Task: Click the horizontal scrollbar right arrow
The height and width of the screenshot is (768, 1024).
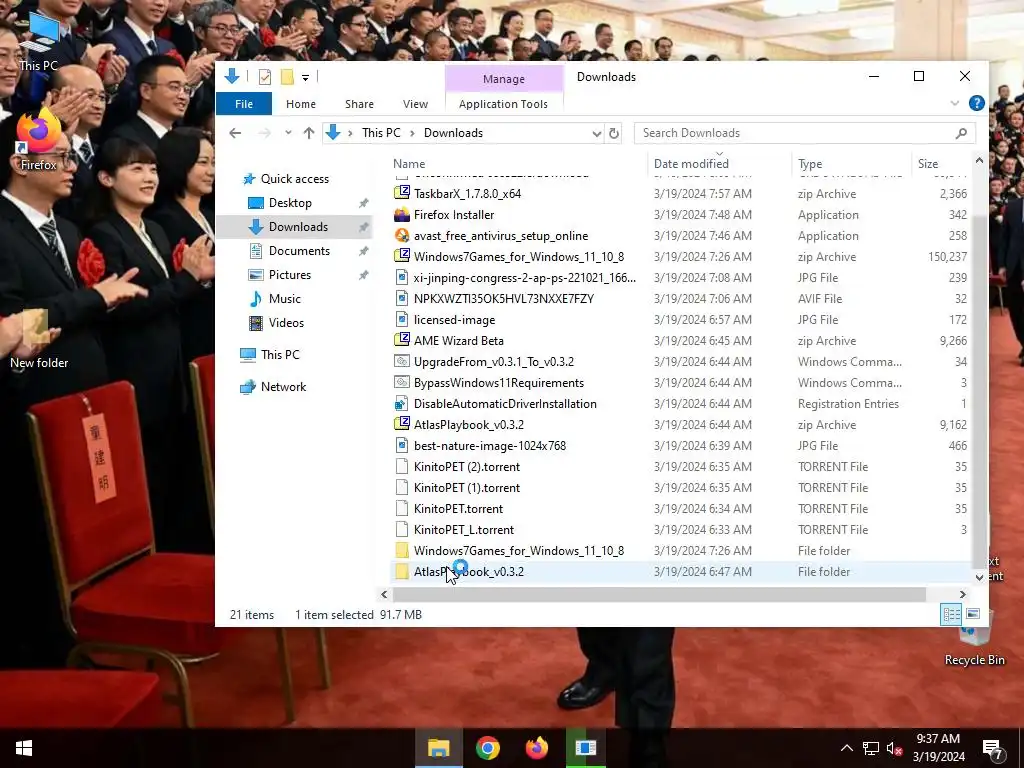Action: coord(962,594)
